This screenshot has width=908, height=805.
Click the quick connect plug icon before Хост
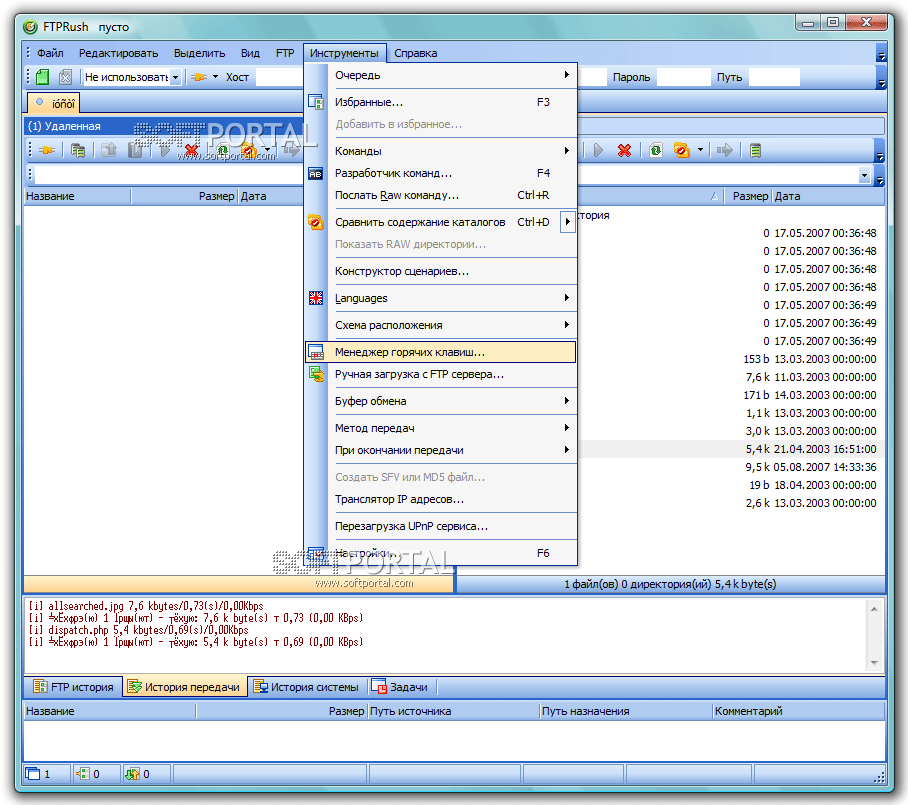click(199, 77)
